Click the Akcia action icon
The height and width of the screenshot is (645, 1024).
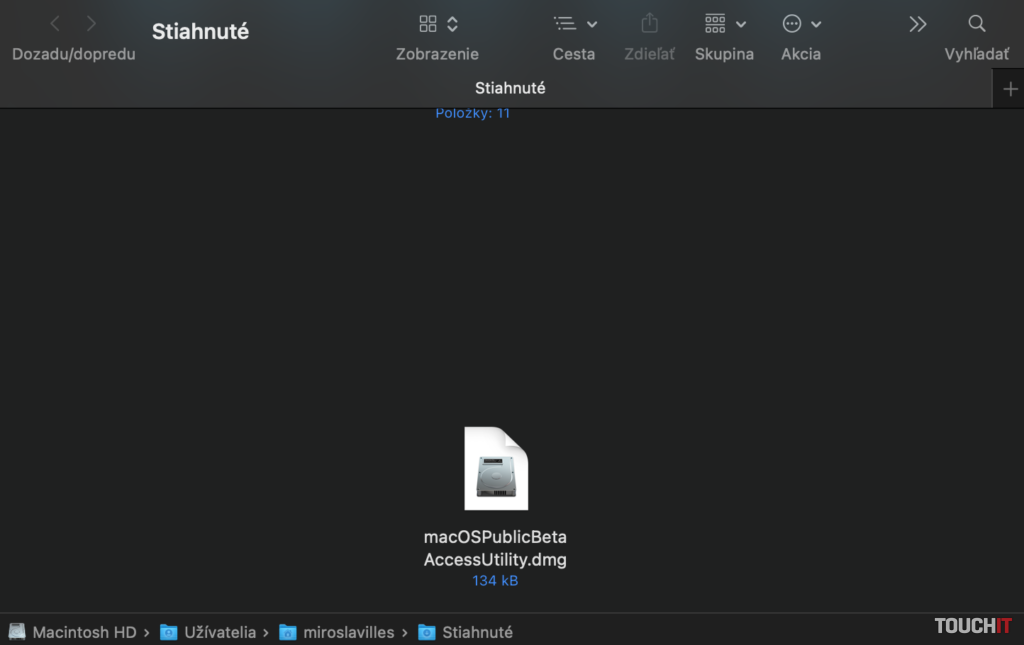click(793, 22)
